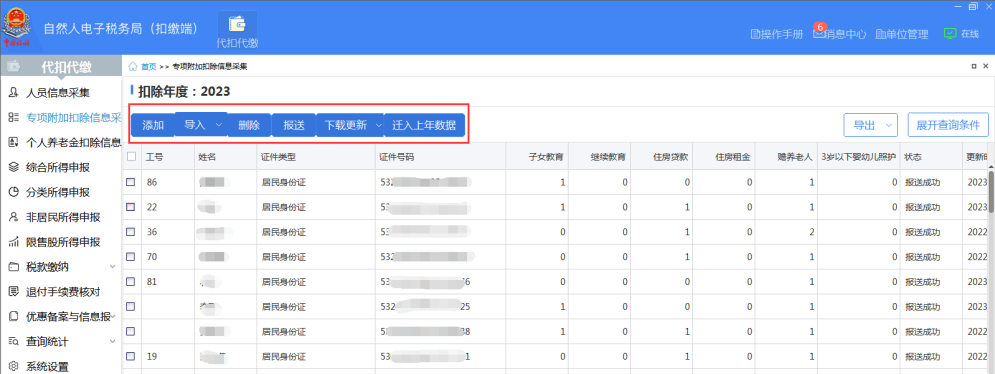Click the vertical scrollbar of the table
The height and width of the screenshot is (374, 995).
point(991,190)
